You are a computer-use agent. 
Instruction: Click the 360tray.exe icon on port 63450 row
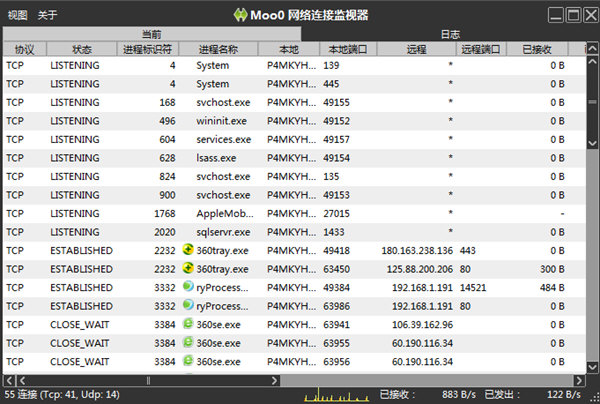pos(187,268)
